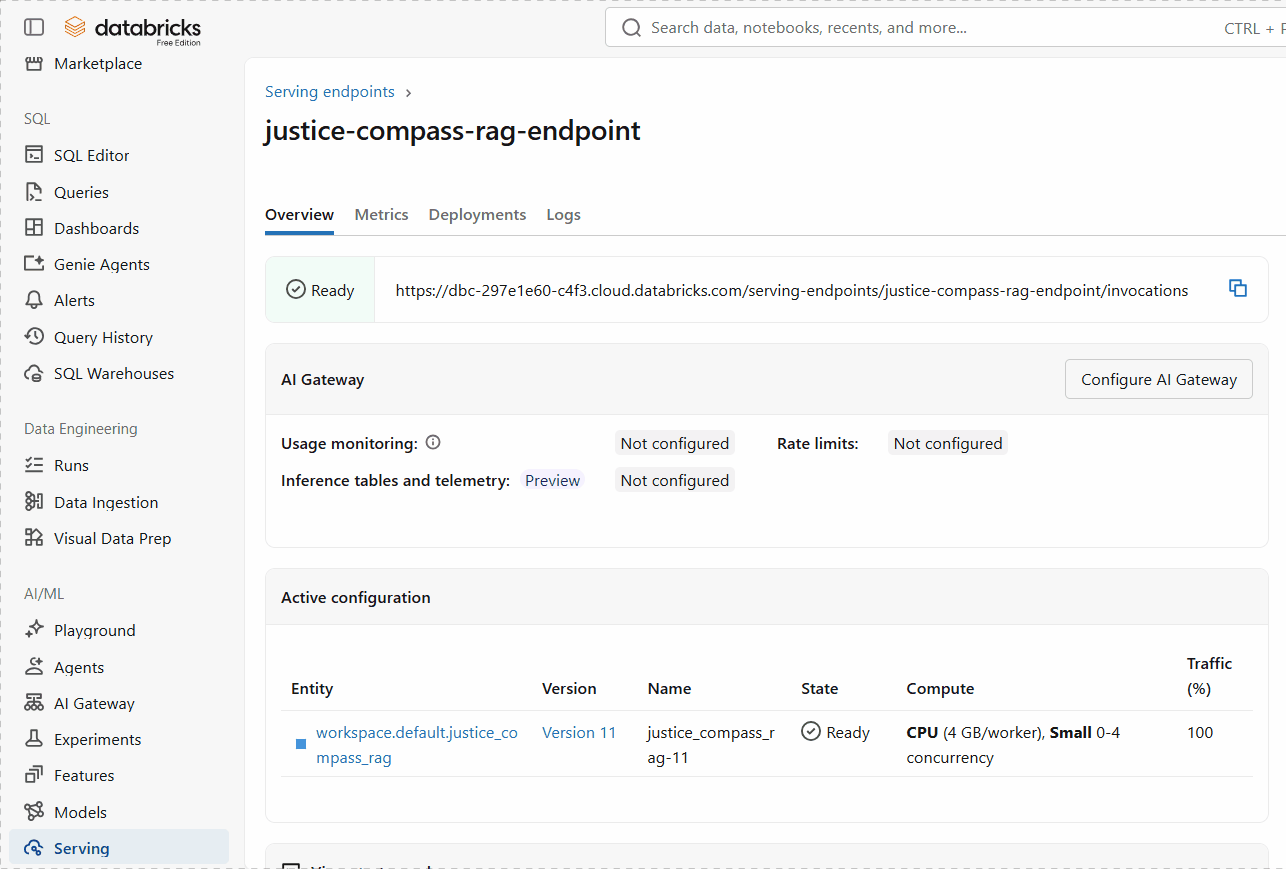Screen dimensions: 1286x869
Task: Switch to the Logs tab
Action: click(x=563, y=215)
